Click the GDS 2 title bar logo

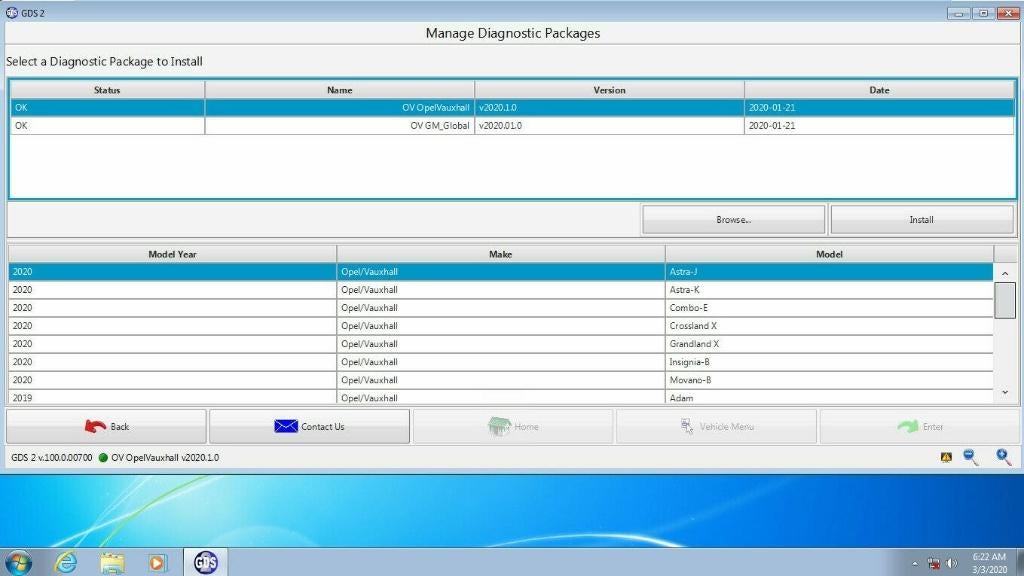tap(12, 12)
